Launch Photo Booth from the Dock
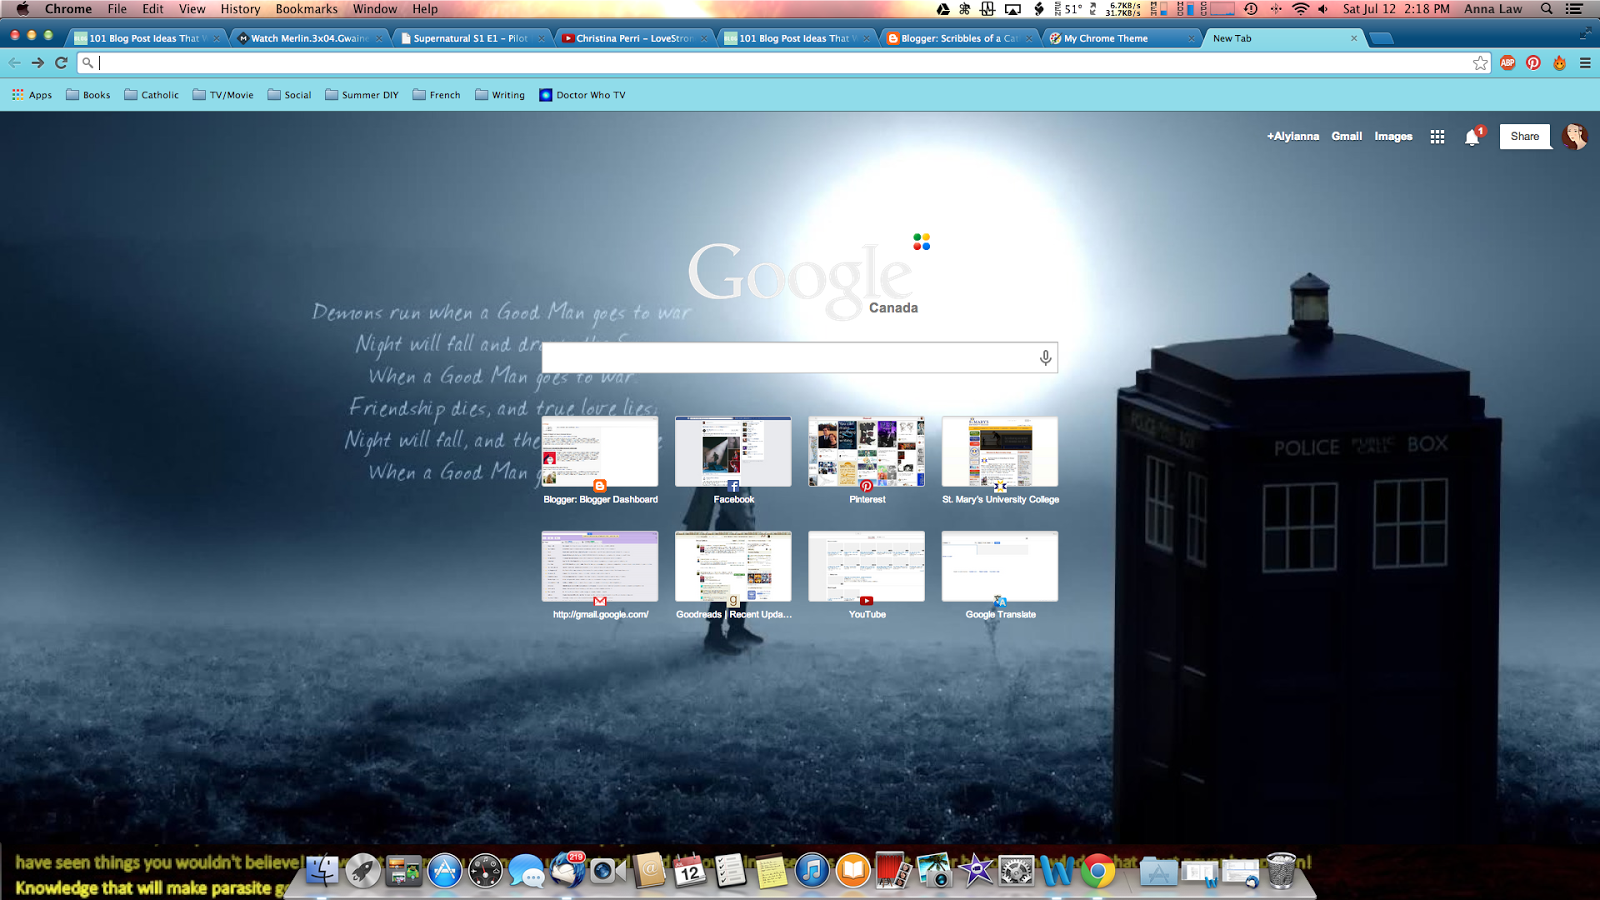Viewport: 1600px width, 900px height. tap(893, 871)
